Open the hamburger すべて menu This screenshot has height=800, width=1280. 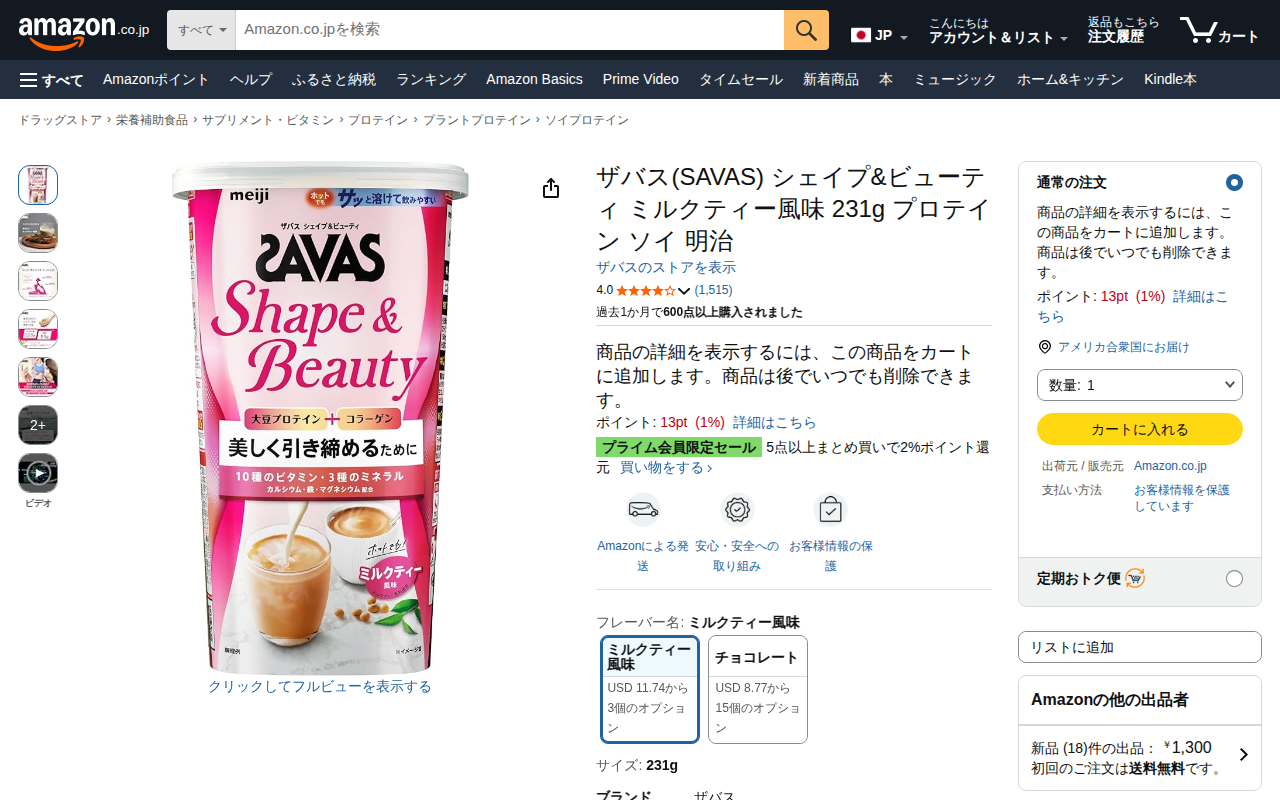51,80
